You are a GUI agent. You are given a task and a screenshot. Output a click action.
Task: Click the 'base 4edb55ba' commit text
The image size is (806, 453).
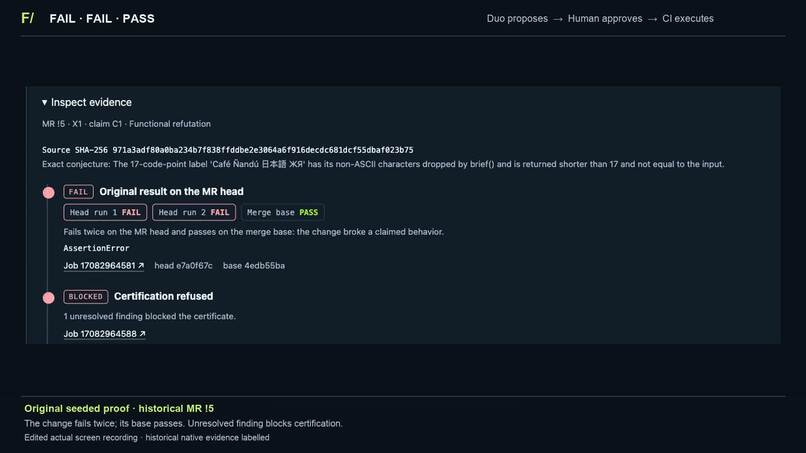[254, 266]
